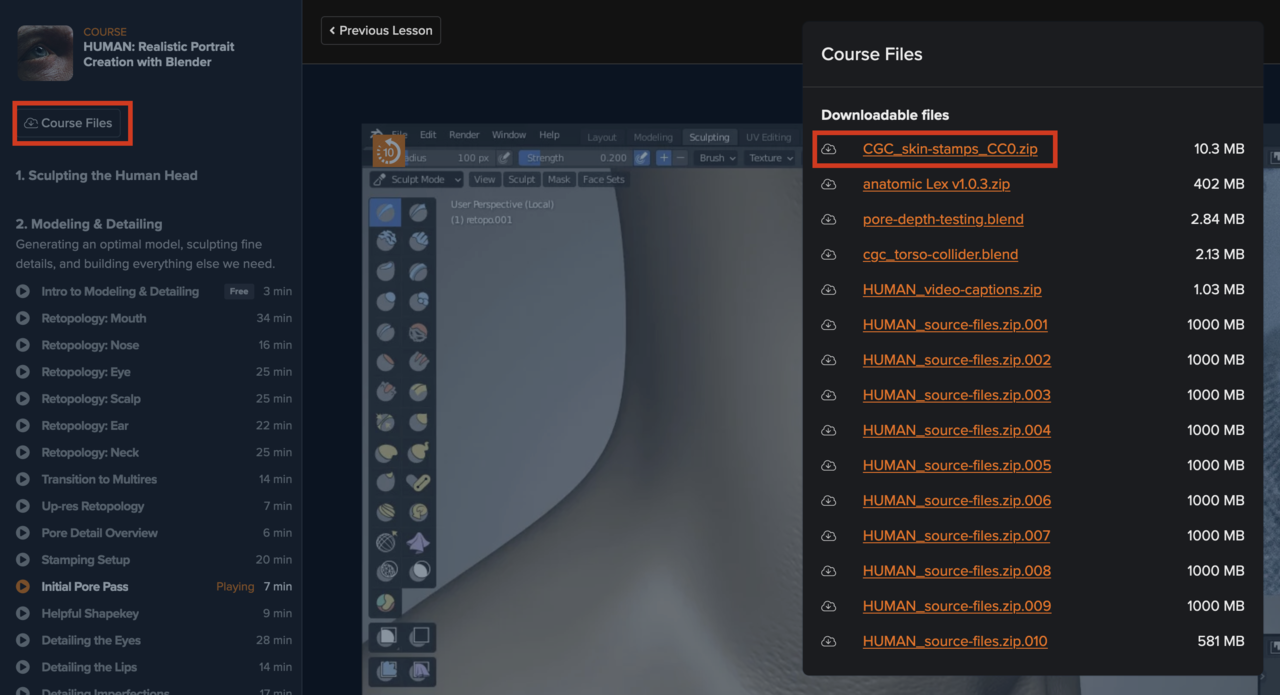Viewport: 1280px width, 695px height.
Task: Select the Draw Sharp brush
Action: point(418,212)
